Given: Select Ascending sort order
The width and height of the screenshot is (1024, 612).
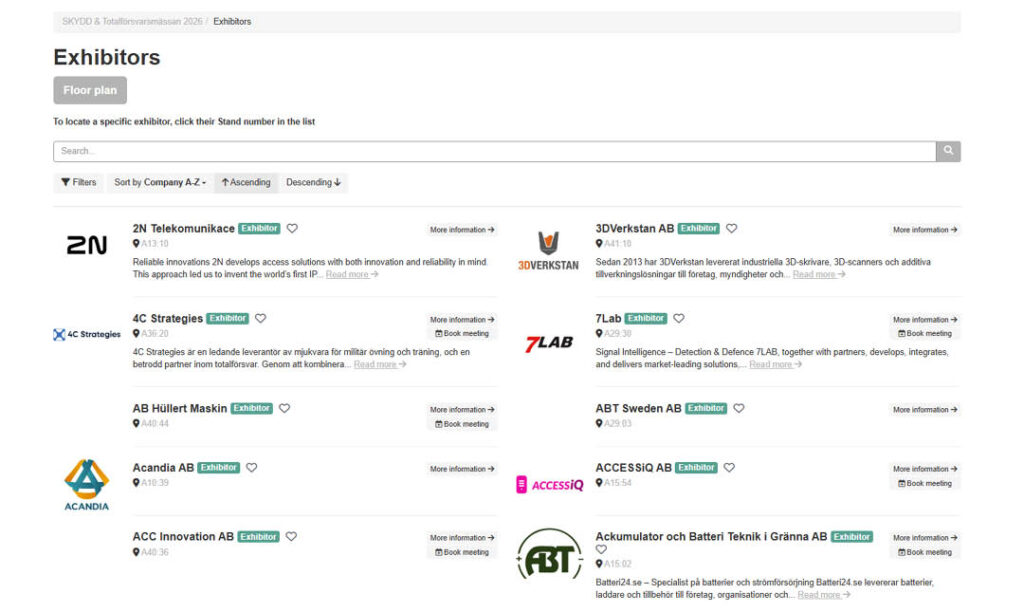Looking at the screenshot, I should point(246,183).
